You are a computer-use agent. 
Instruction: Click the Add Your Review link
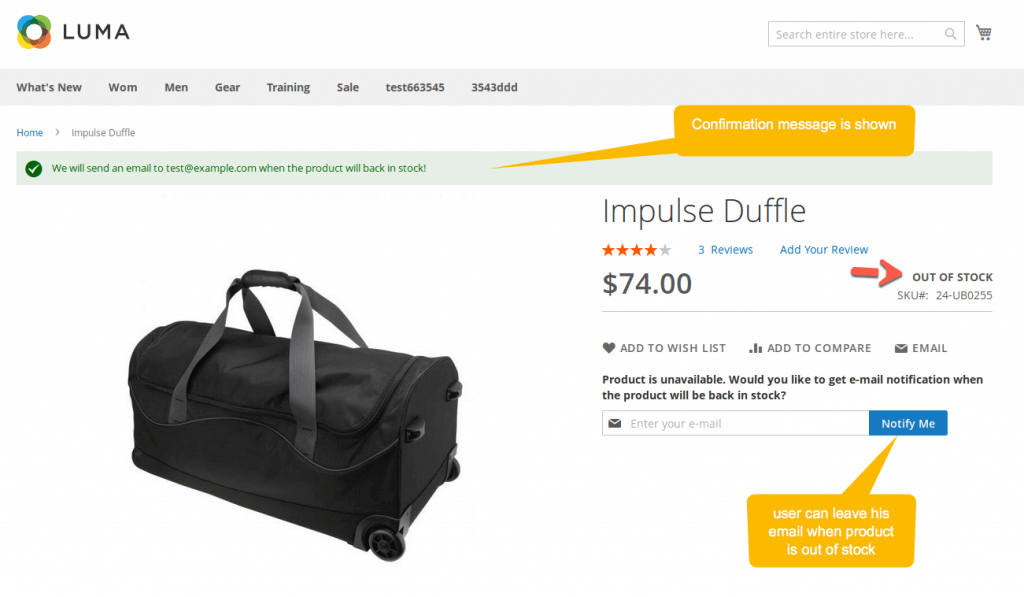click(x=824, y=250)
